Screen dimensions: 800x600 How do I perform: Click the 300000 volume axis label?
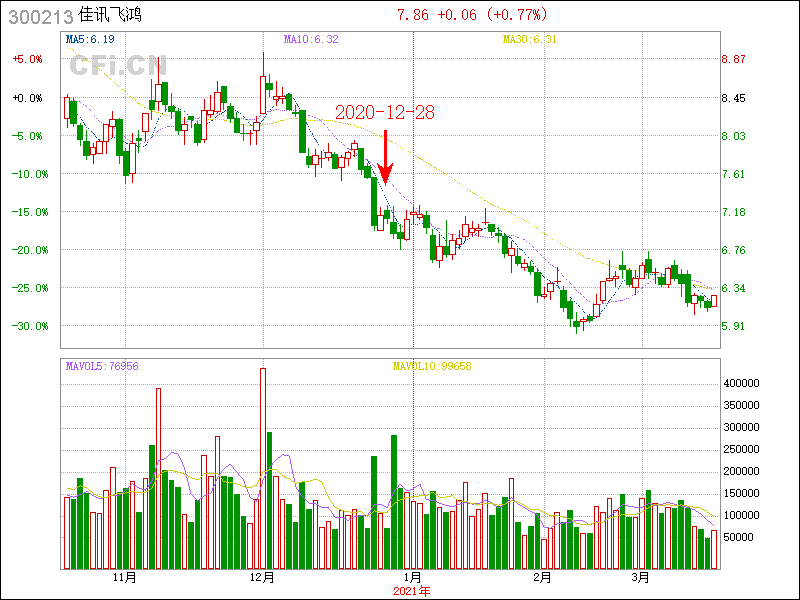click(741, 427)
